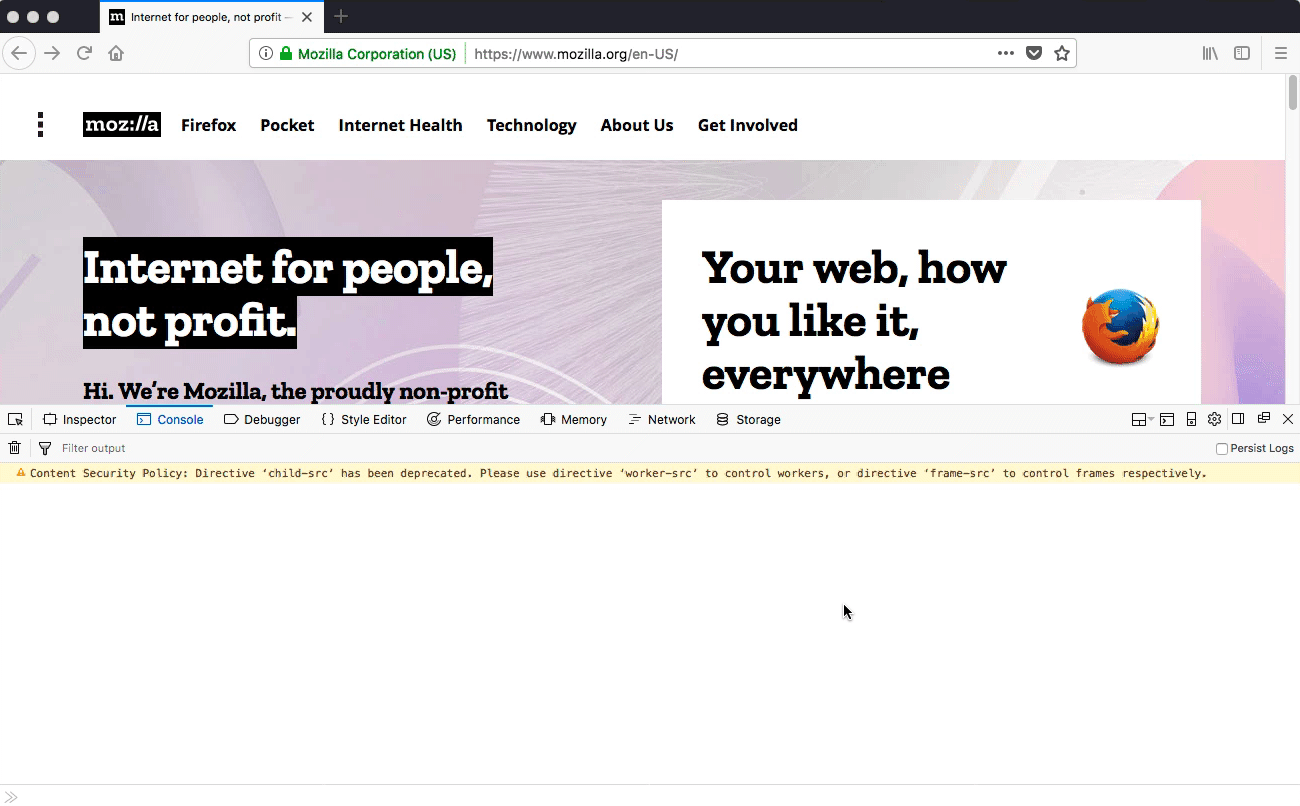Click the green padlock security icon

point(286,54)
